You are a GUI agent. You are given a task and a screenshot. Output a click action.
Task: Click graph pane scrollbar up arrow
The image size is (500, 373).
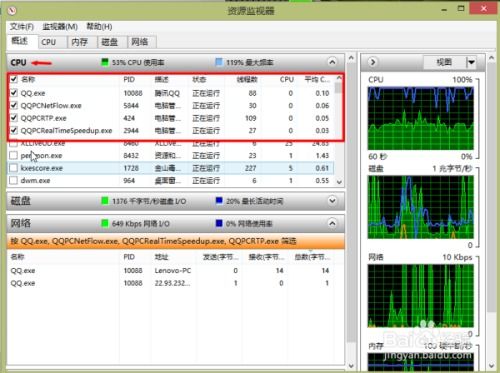pyautogui.click(x=491, y=58)
